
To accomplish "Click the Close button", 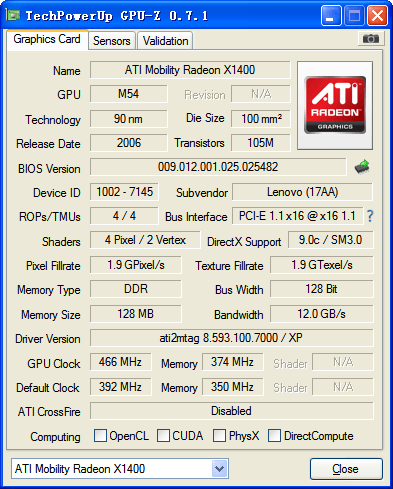I will click(x=346, y=469).
